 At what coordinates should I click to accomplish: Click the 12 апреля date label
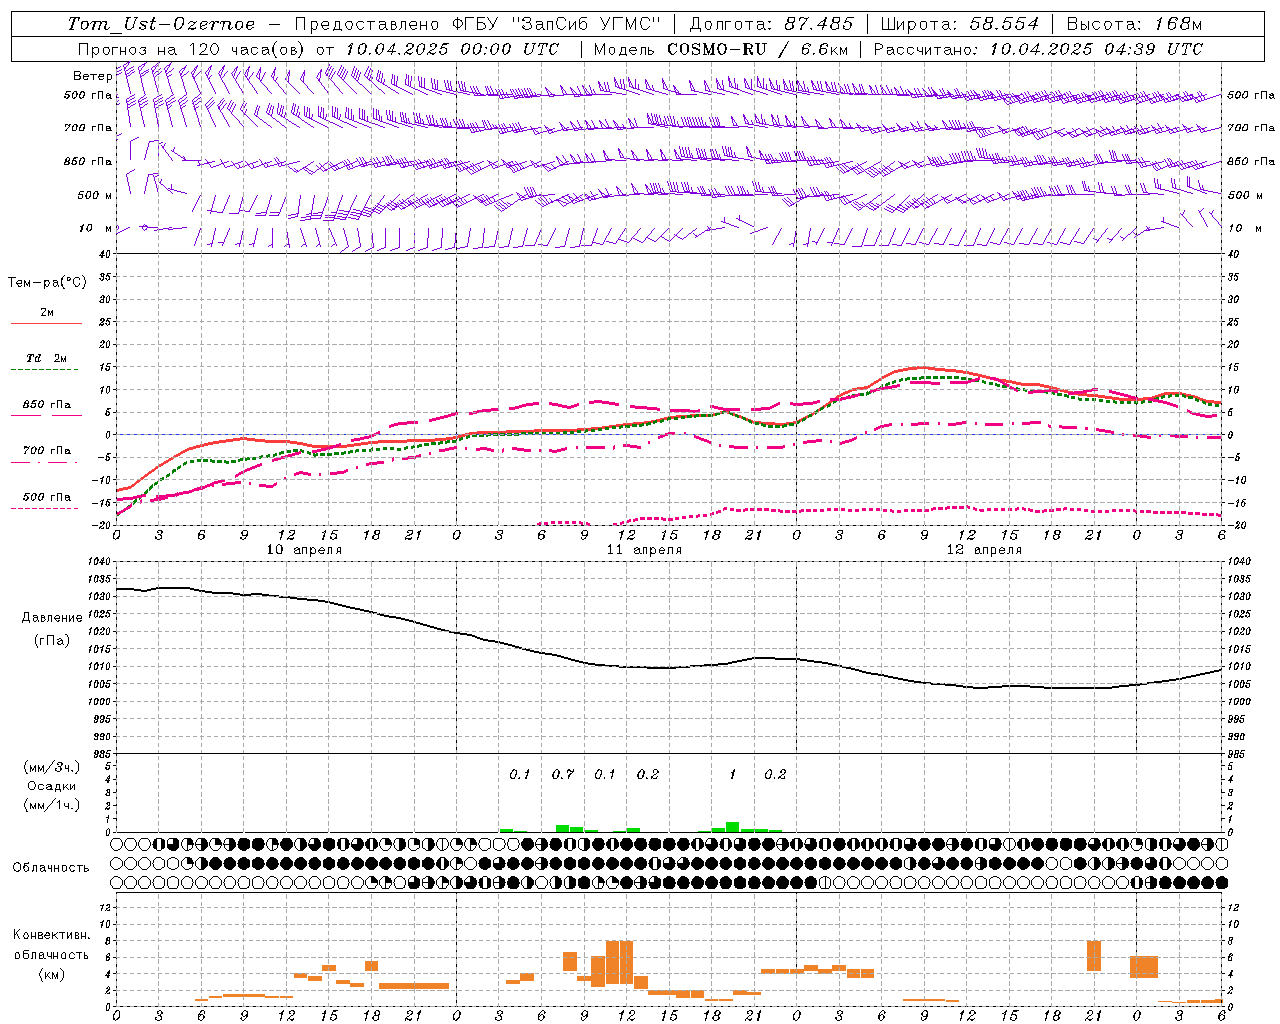tap(984, 550)
